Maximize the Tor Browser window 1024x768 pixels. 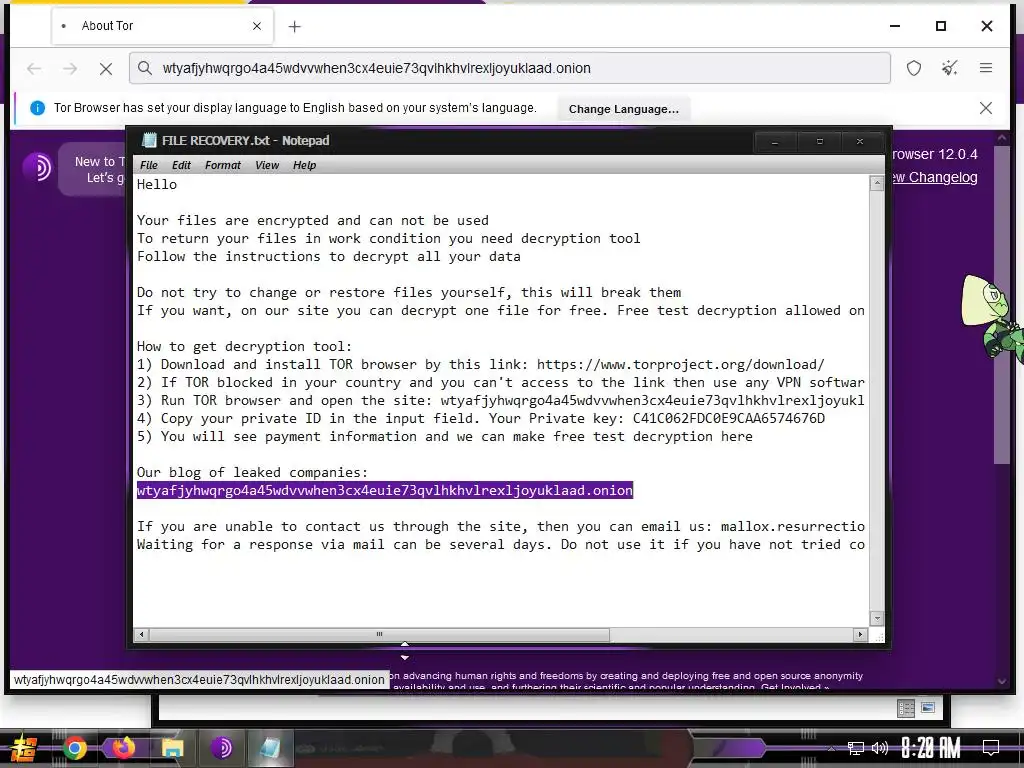(x=941, y=26)
